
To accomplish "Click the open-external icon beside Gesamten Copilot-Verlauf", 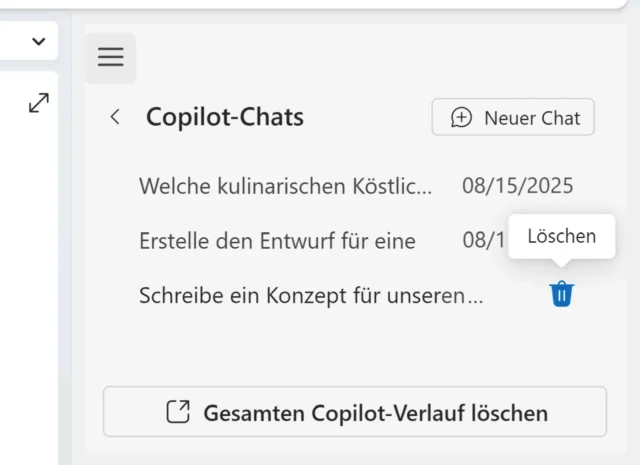I will (177, 412).
